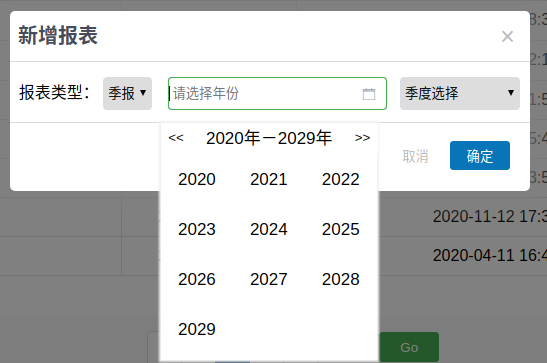Select year 2021 in the picker
The image size is (547, 363).
(269, 179)
